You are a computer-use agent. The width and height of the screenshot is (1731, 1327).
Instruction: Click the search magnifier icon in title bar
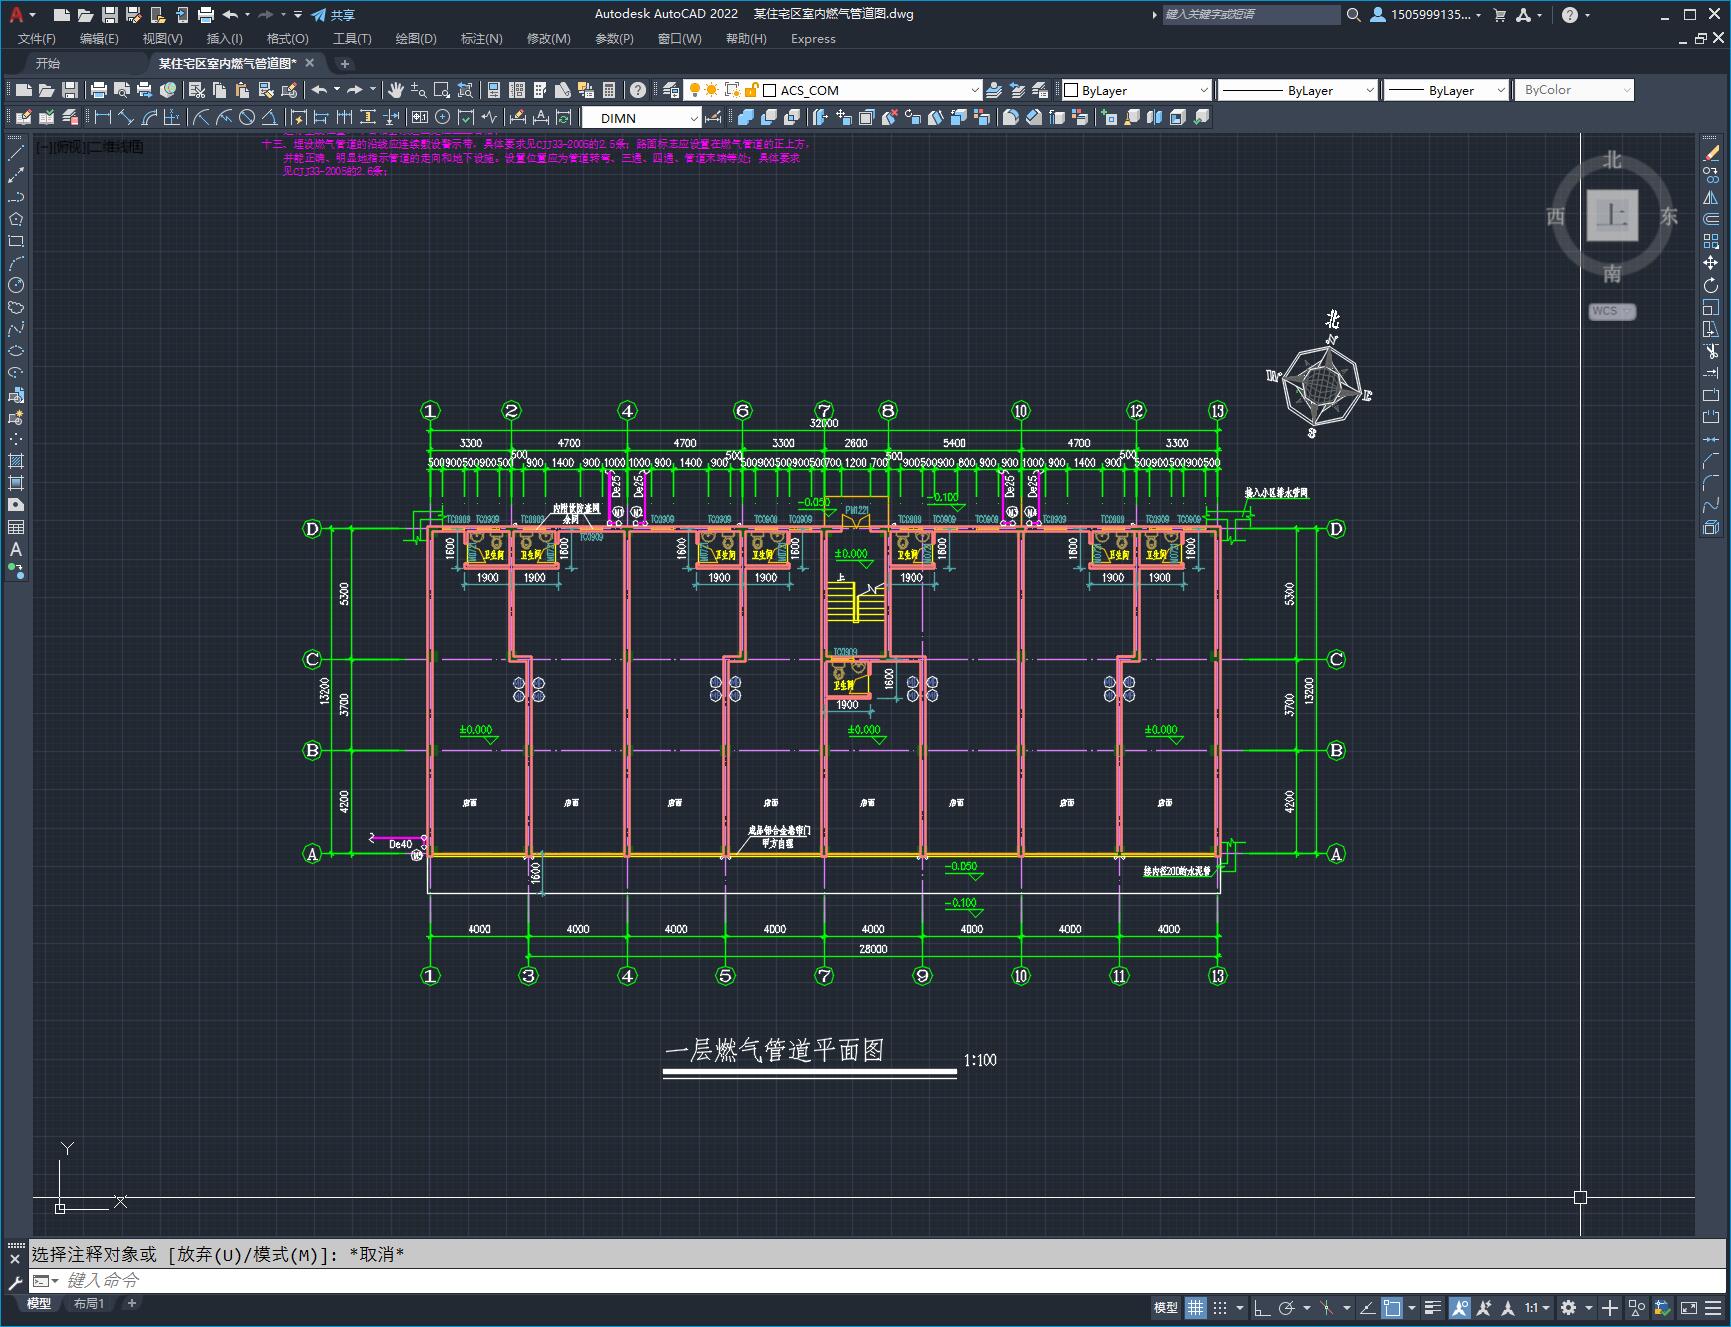(1353, 14)
